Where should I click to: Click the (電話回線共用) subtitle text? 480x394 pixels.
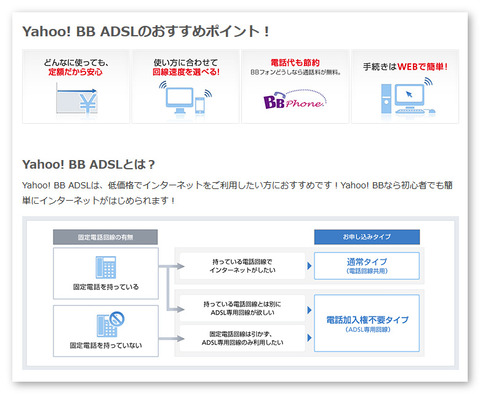click(367, 271)
